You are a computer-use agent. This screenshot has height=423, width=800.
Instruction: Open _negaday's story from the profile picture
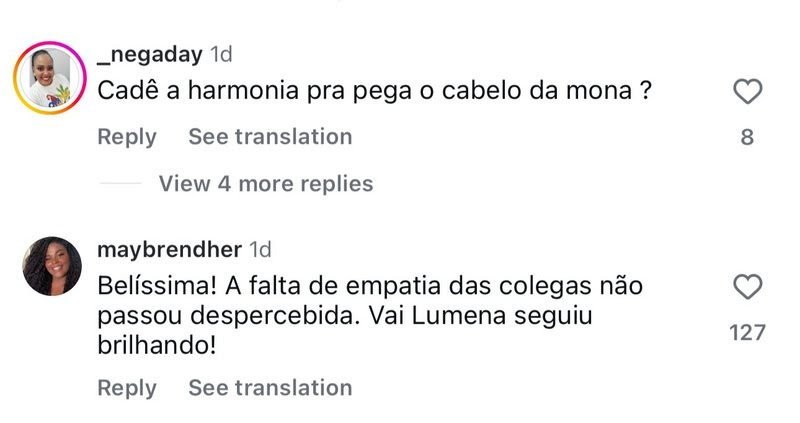point(50,78)
